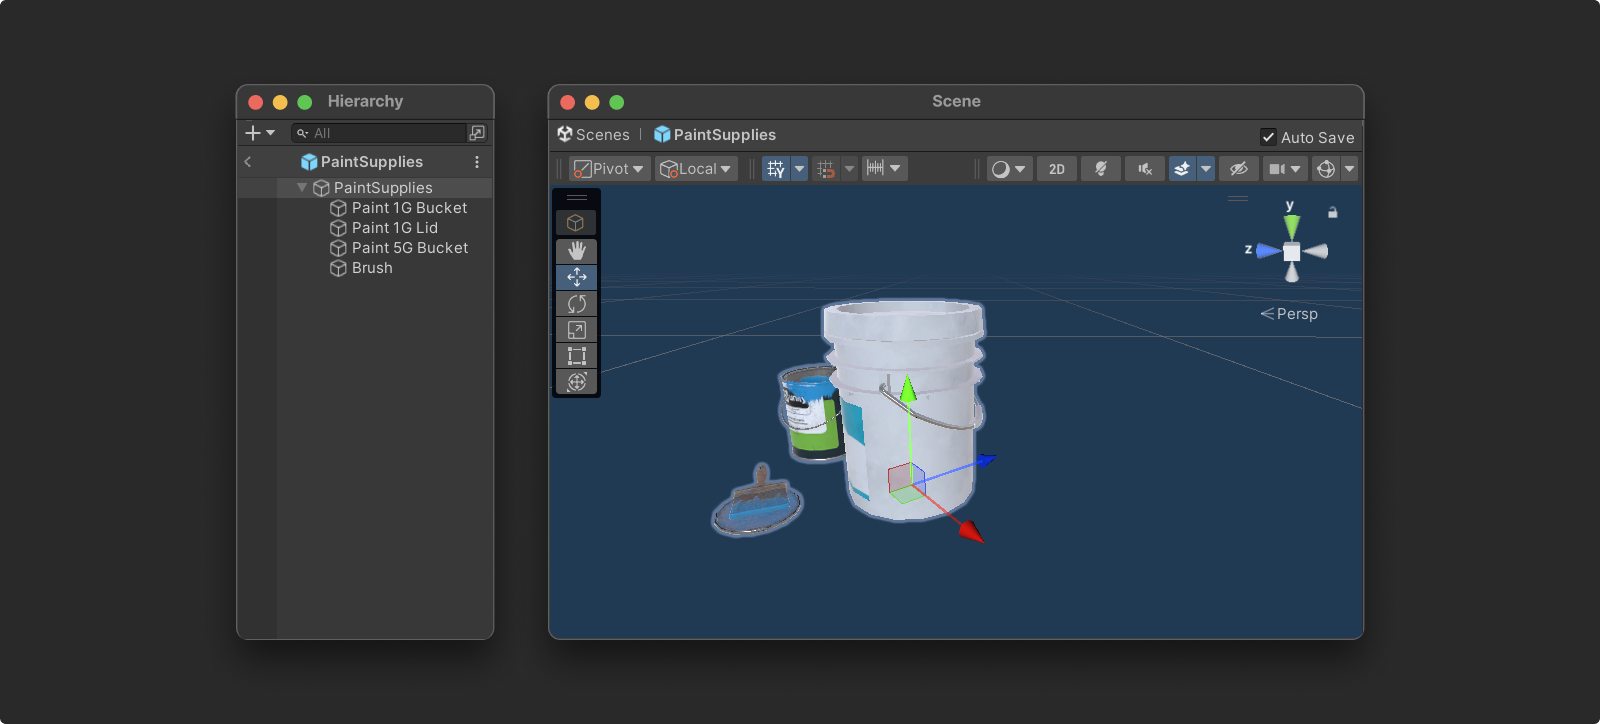Image resolution: width=1600 pixels, height=724 pixels.
Task: Pick the combined Transform tool
Action: 577,382
